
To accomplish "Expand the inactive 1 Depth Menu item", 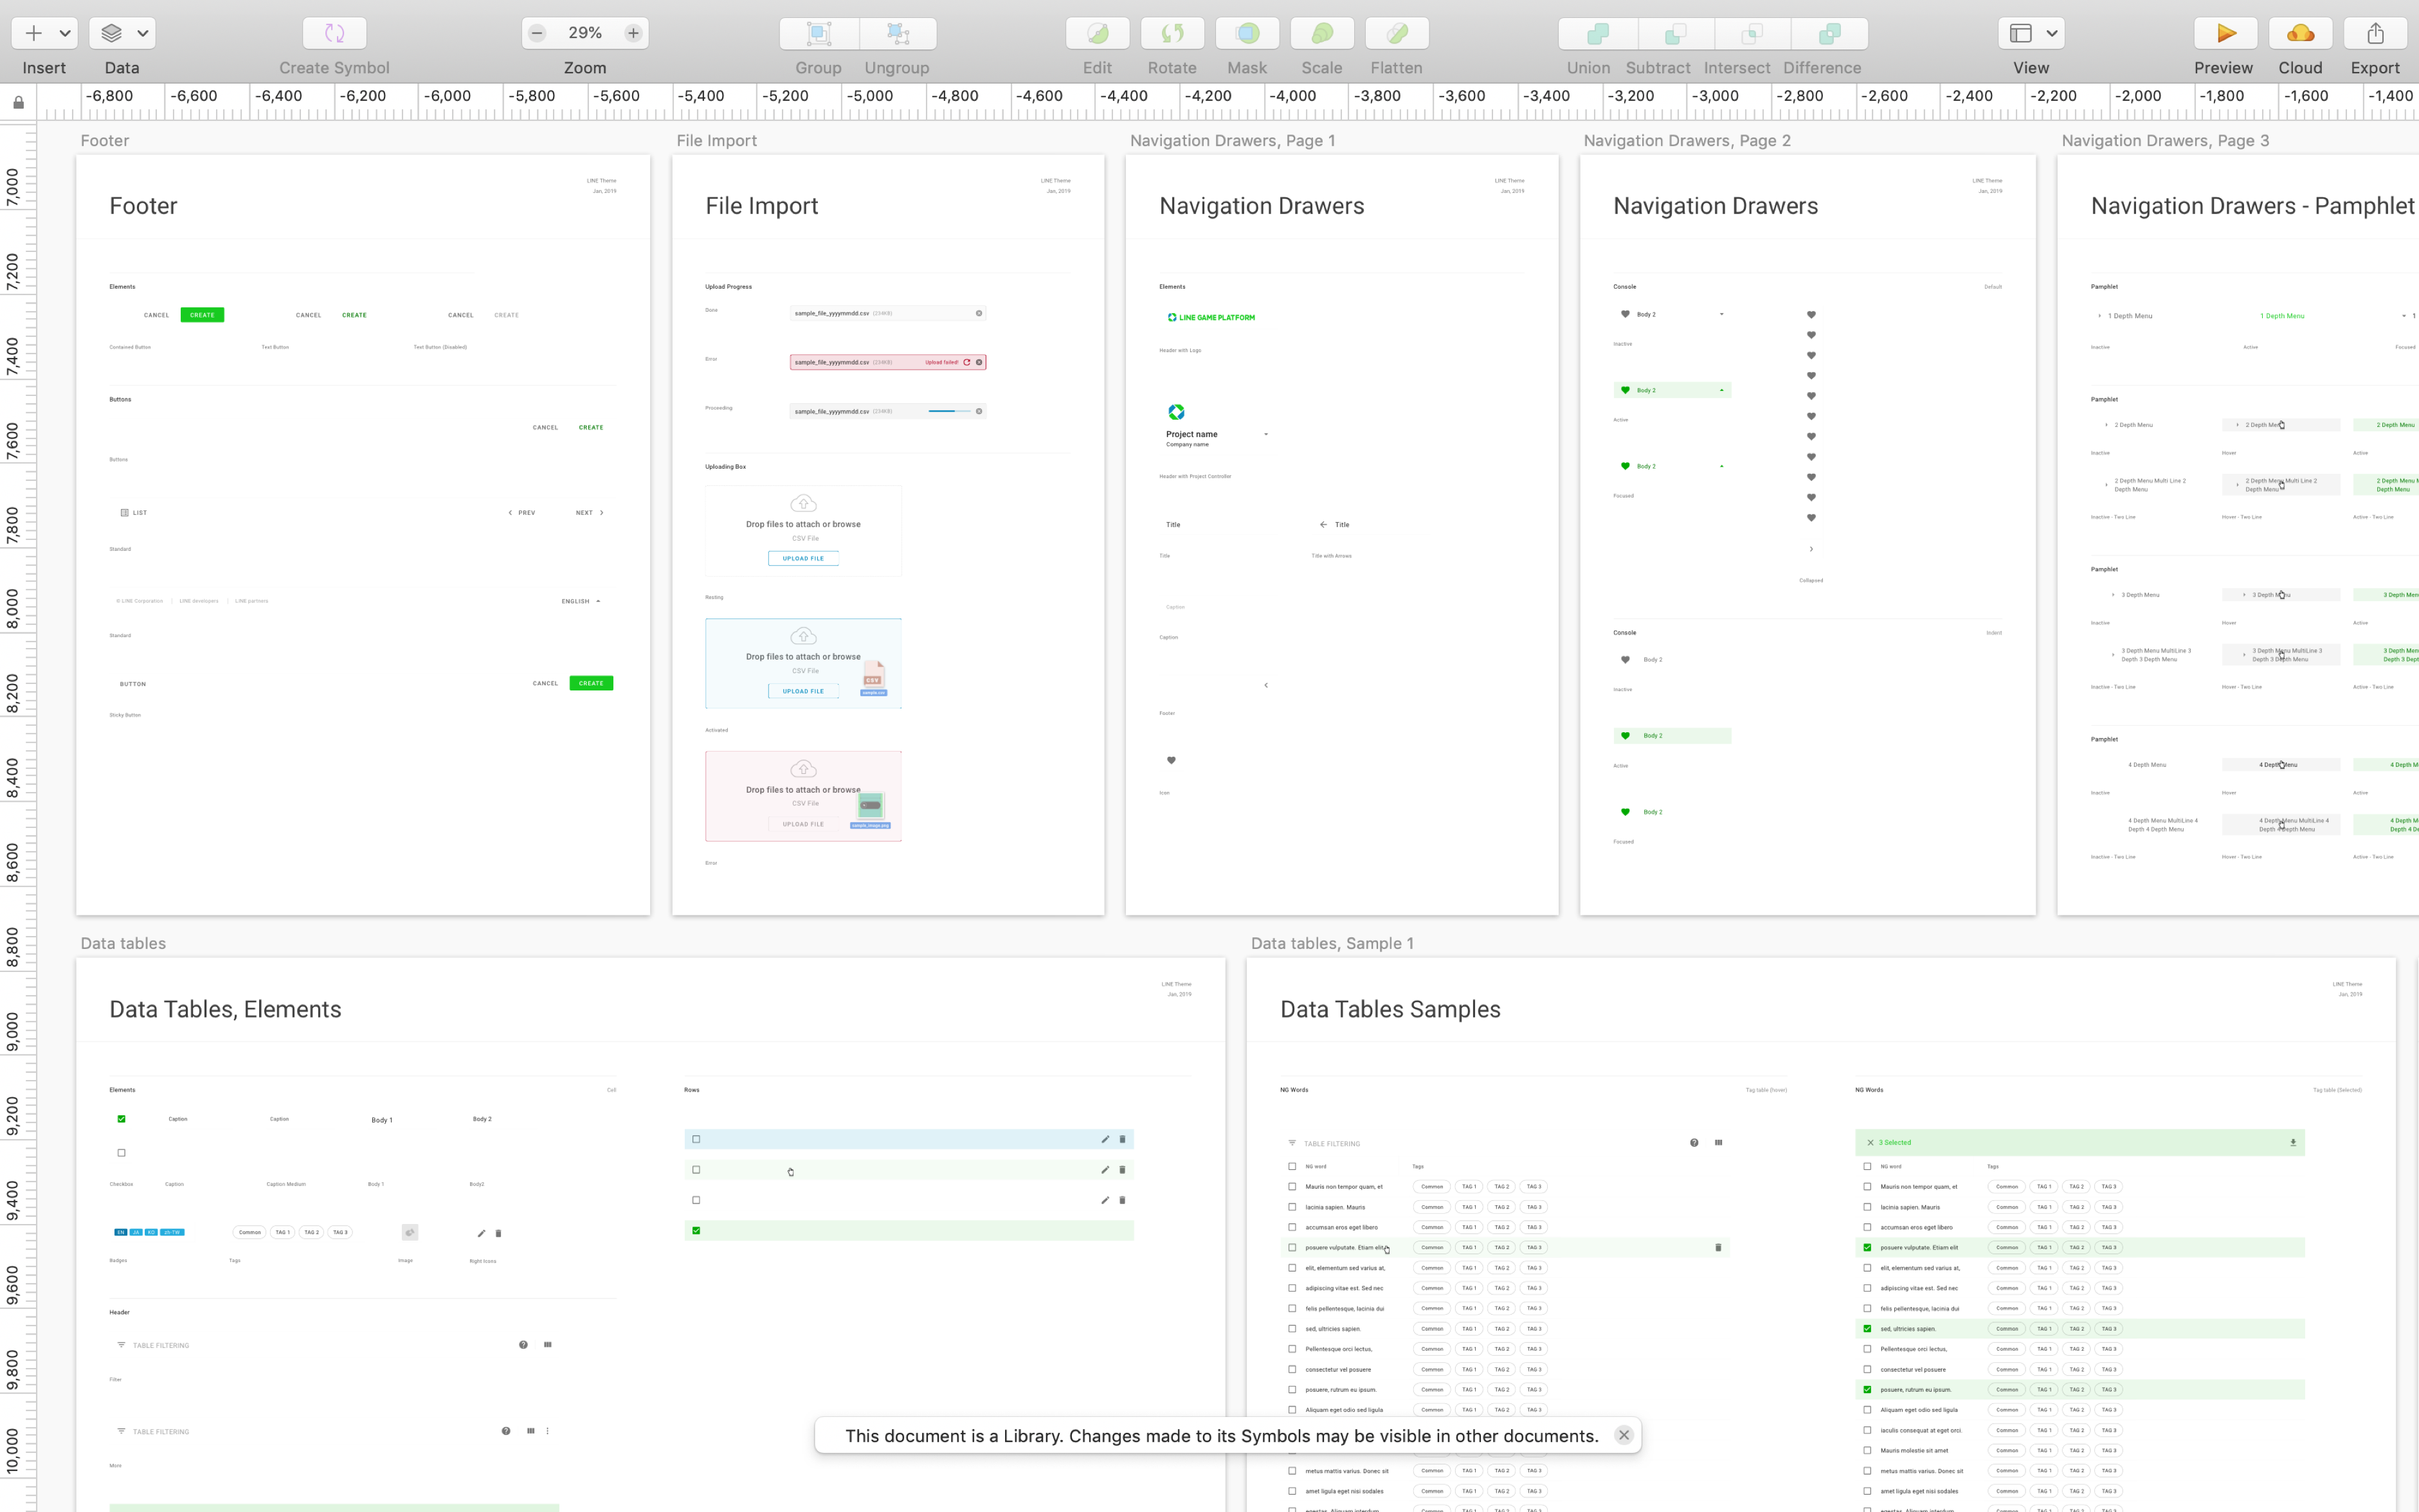I will [x=2099, y=316].
